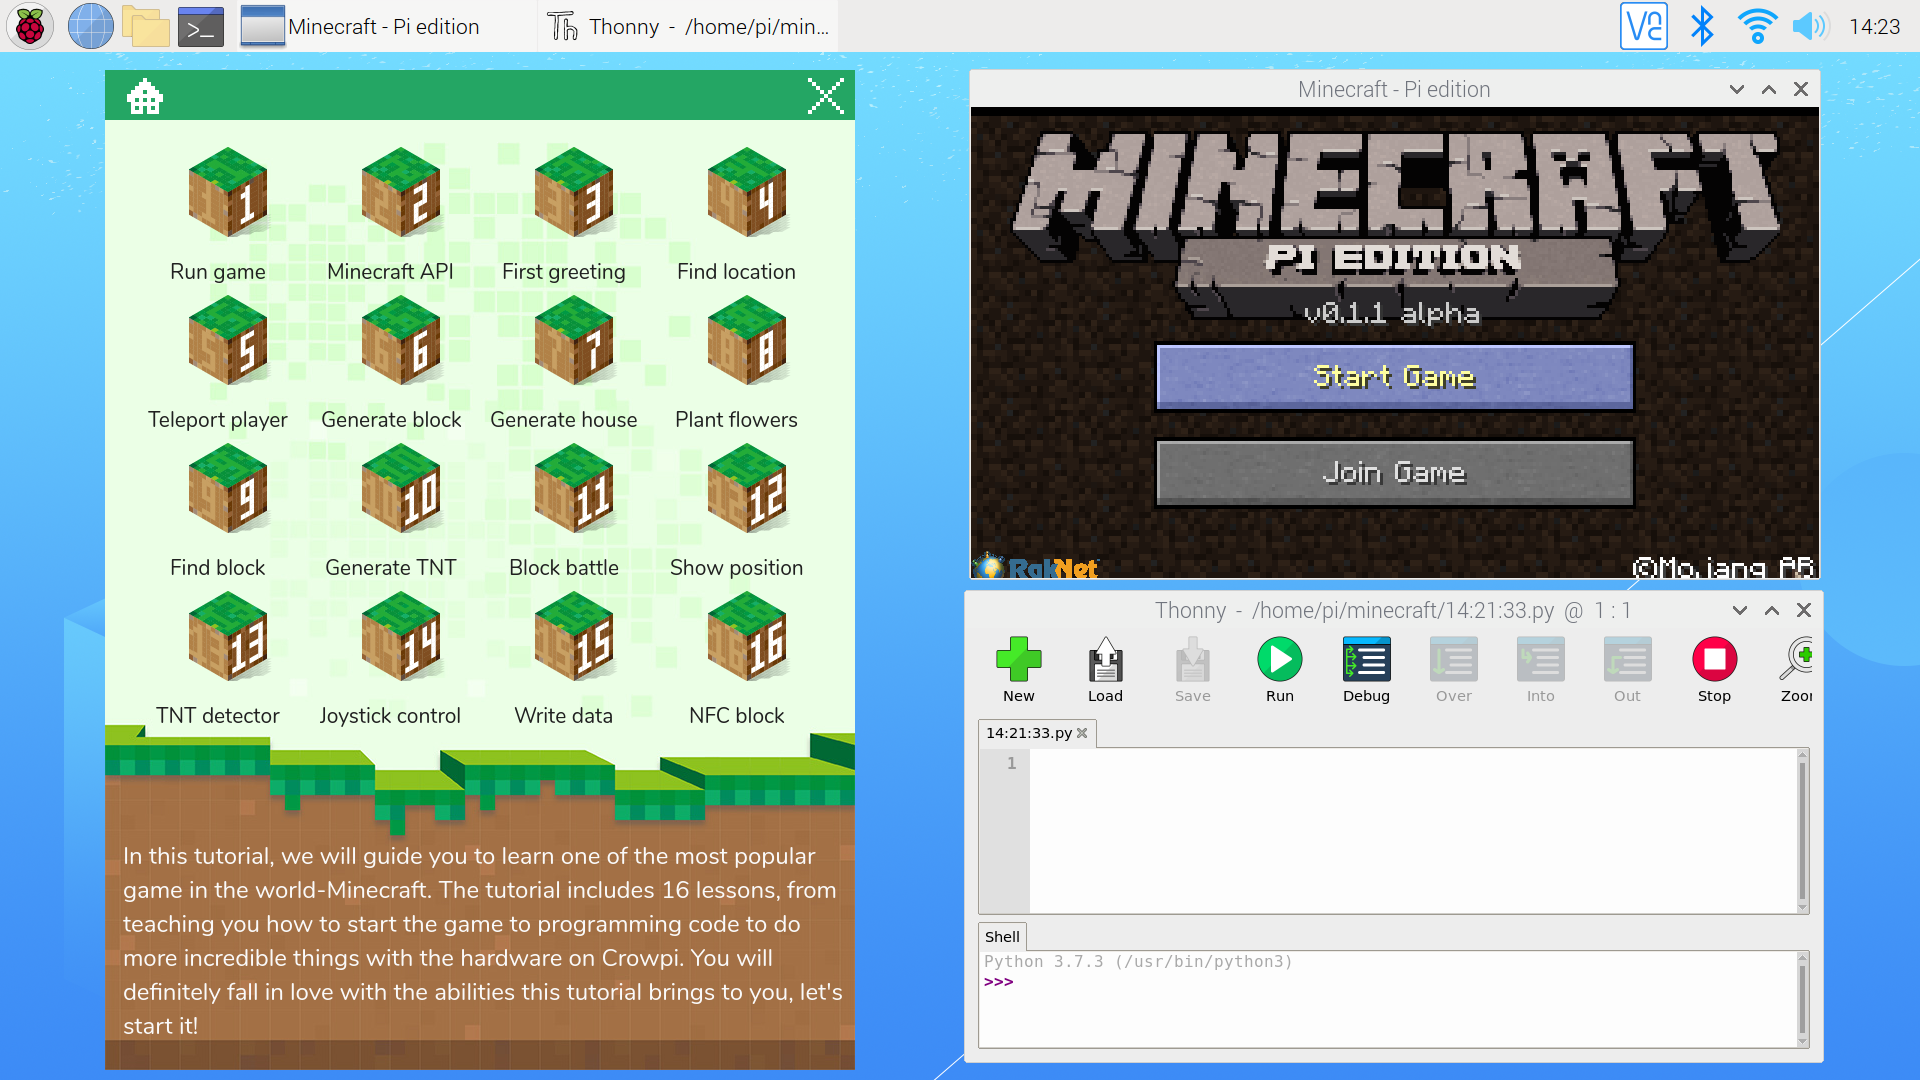Open lesson 5 Teleport player
The image size is (1920, 1080).
click(x=228, y=342)
